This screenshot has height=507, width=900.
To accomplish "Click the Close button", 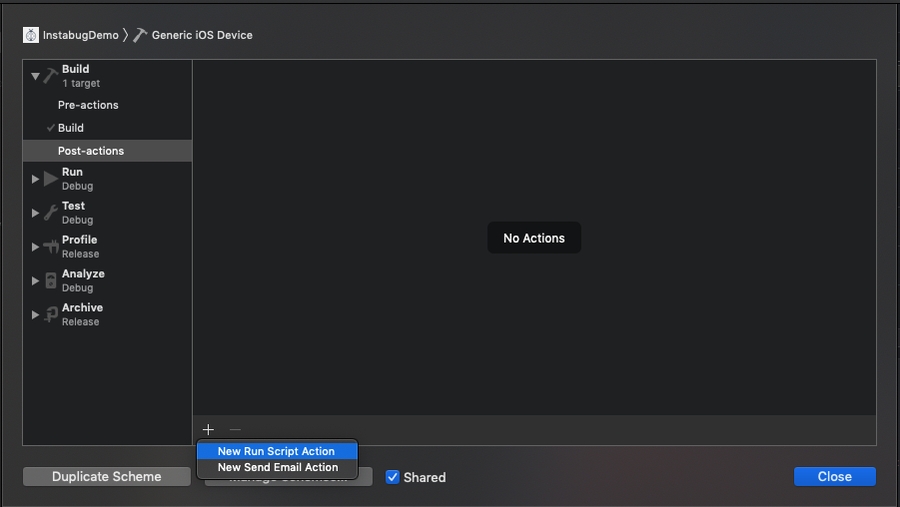I will pyautogui.click(x=834, y=477).
